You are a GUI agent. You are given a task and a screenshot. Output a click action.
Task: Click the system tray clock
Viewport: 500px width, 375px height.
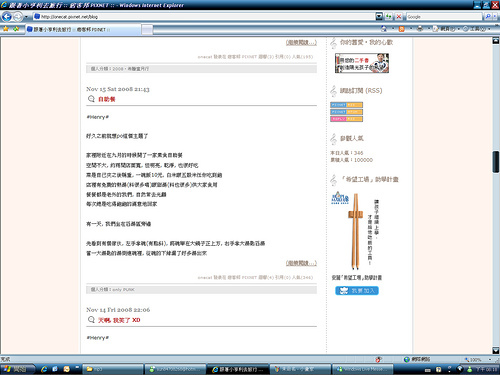coord(487,369)
